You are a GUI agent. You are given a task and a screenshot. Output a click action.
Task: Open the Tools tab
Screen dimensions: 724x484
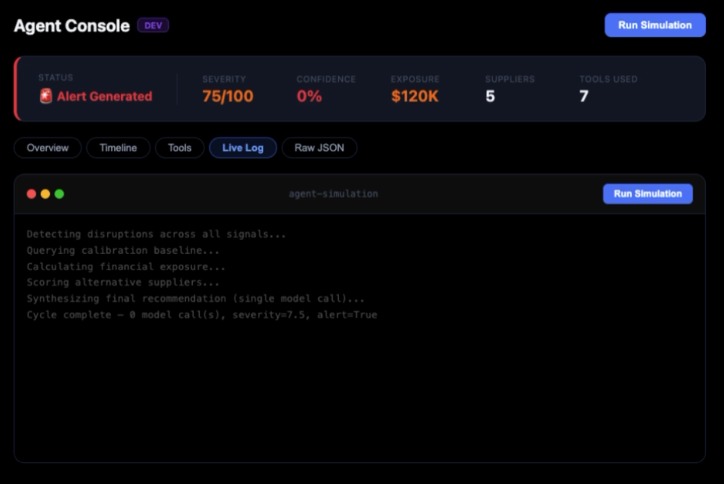[180, 148]
